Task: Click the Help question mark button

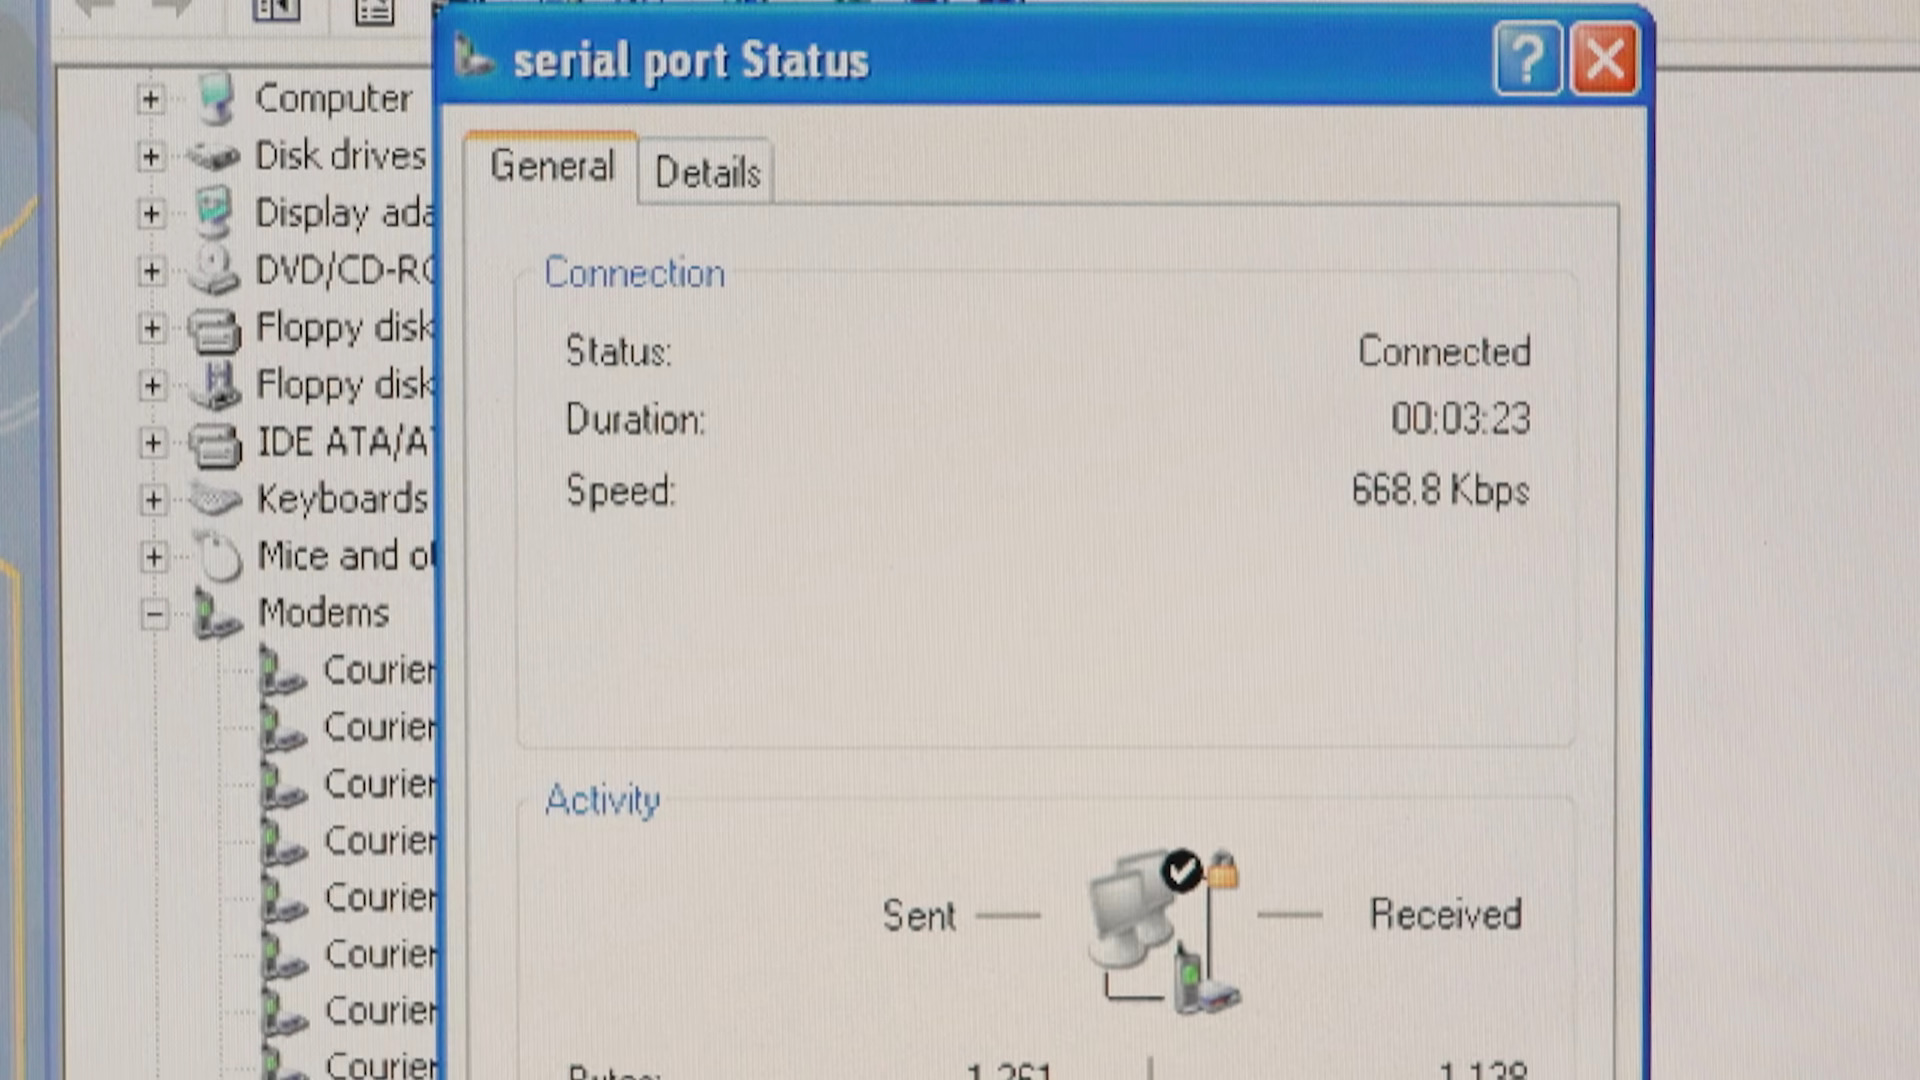Action: point(1527,58)
